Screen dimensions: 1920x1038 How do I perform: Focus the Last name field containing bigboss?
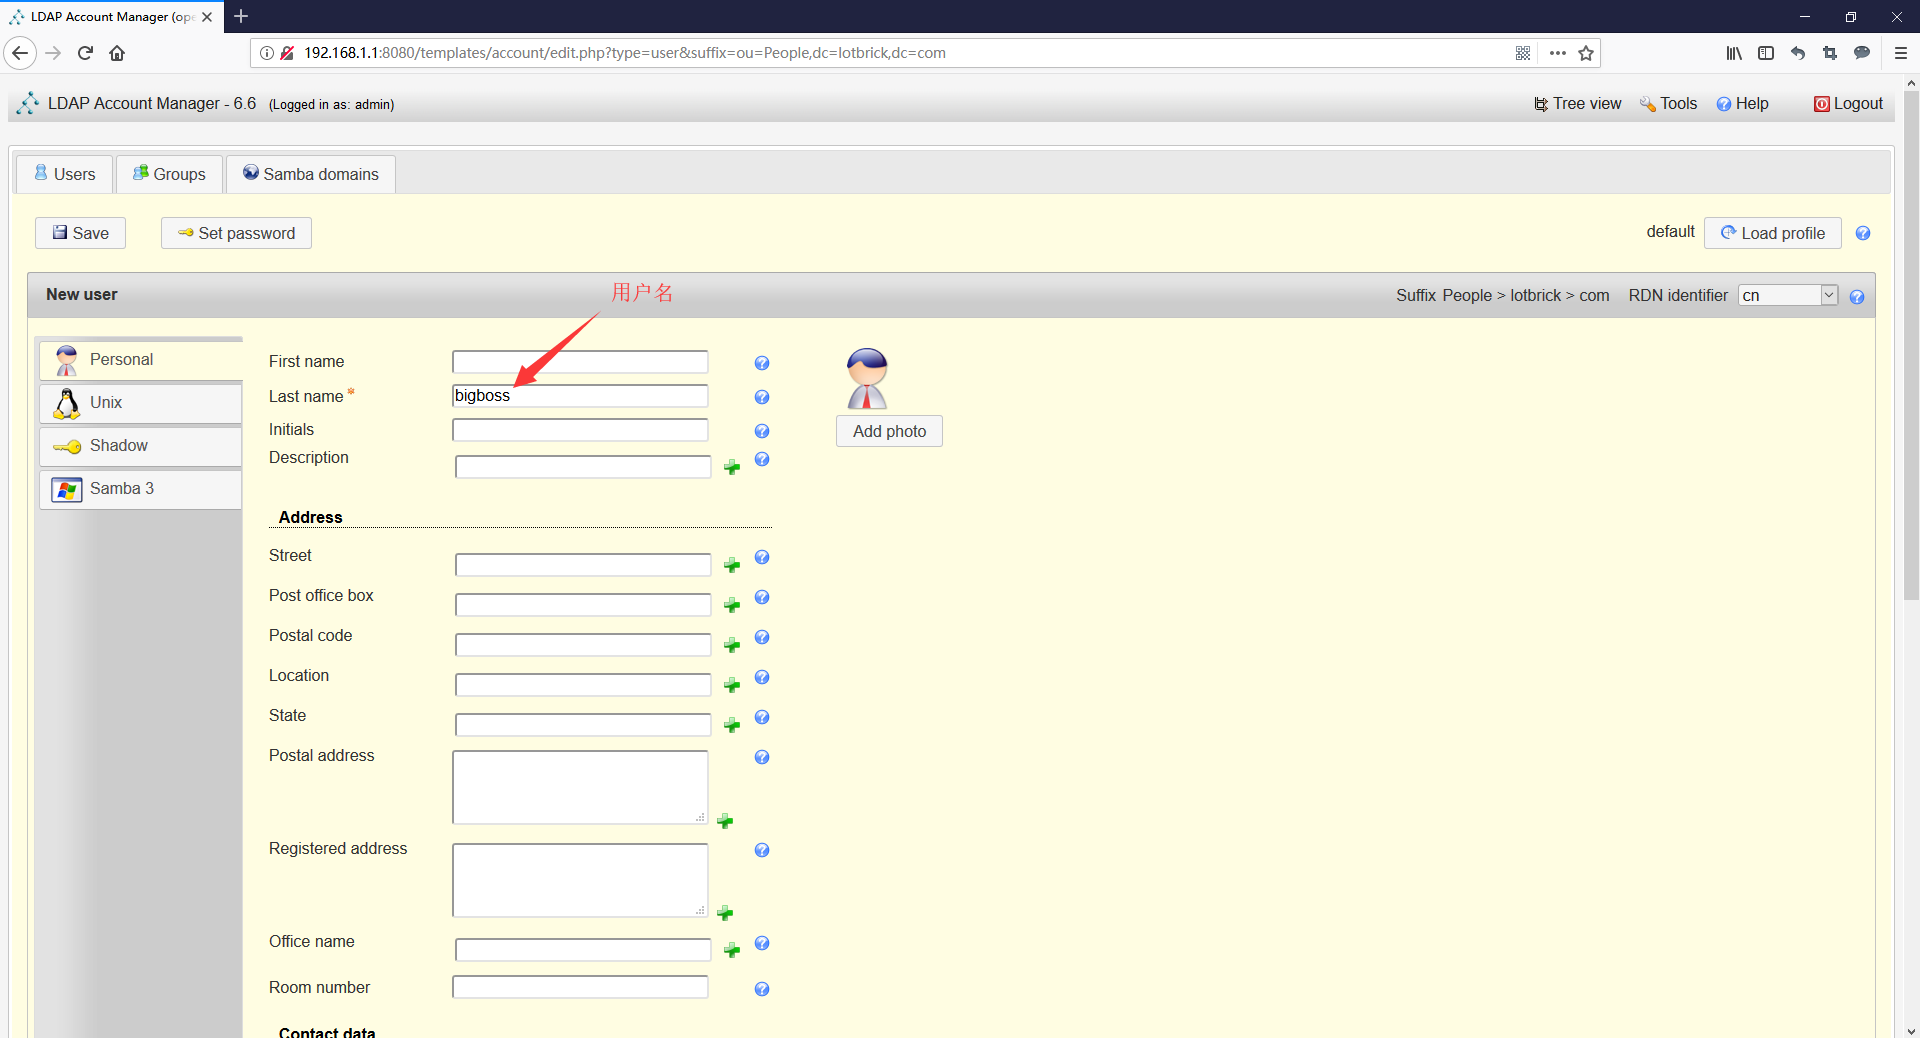click(x=580, y=396)
